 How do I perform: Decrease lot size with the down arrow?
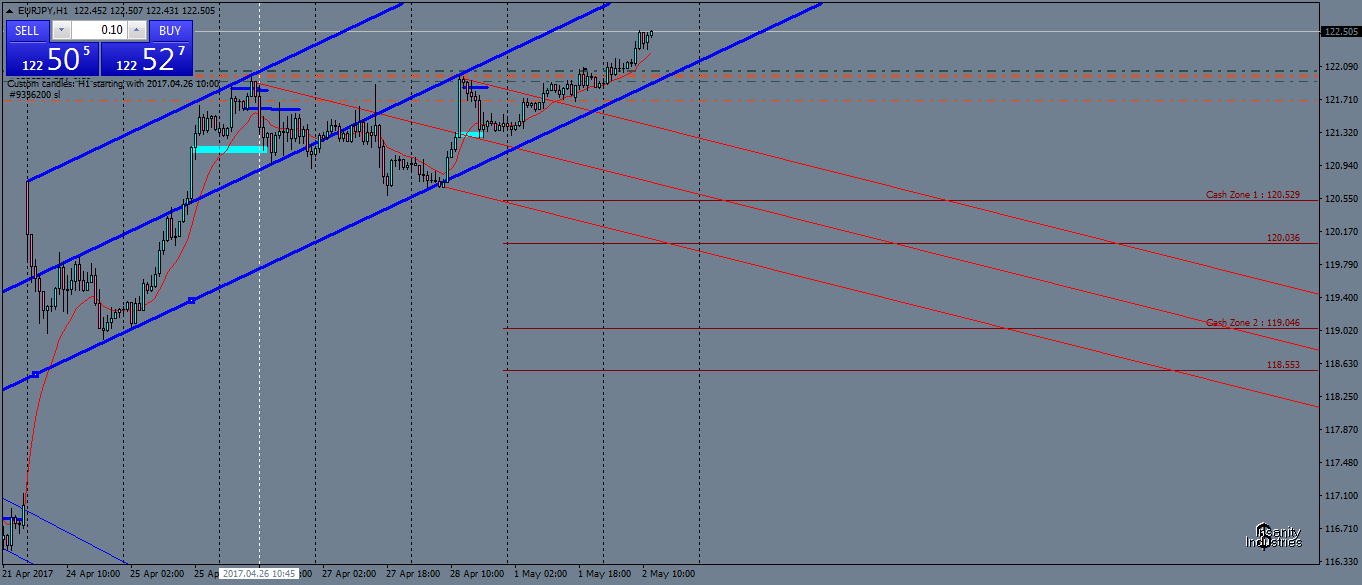(x=61, y=29)
